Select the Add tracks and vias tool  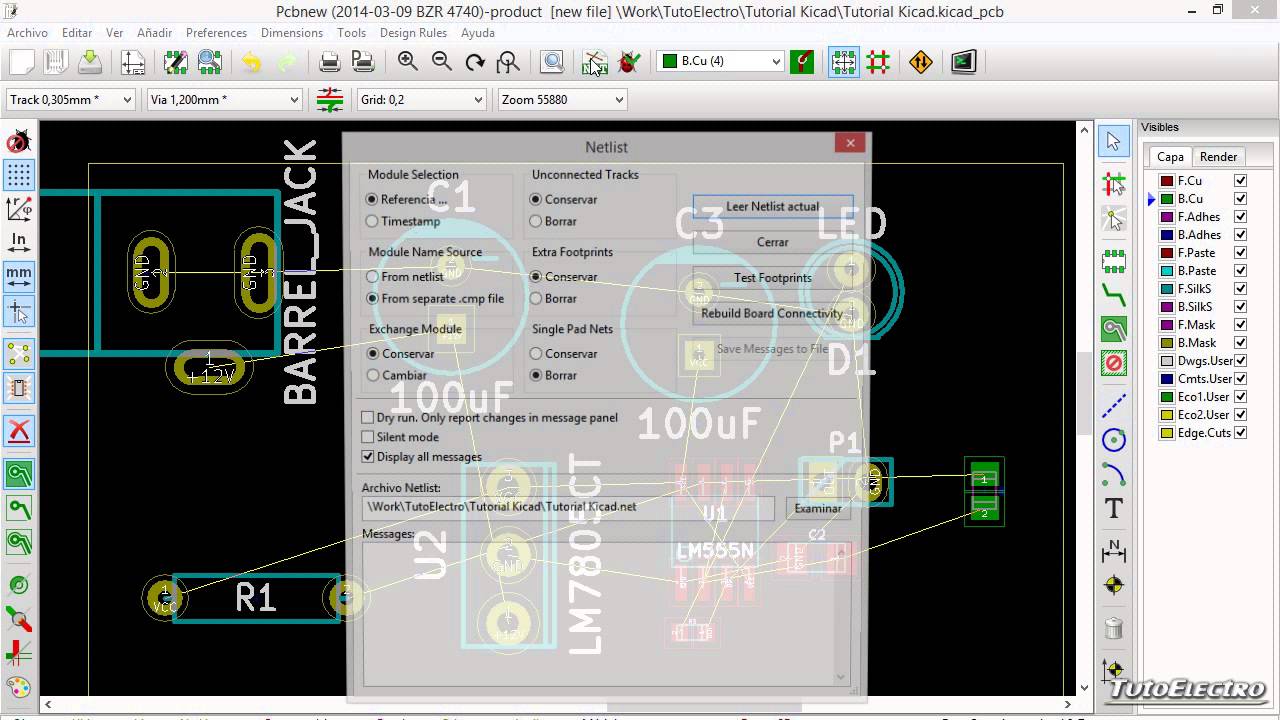coord(1114,296)
